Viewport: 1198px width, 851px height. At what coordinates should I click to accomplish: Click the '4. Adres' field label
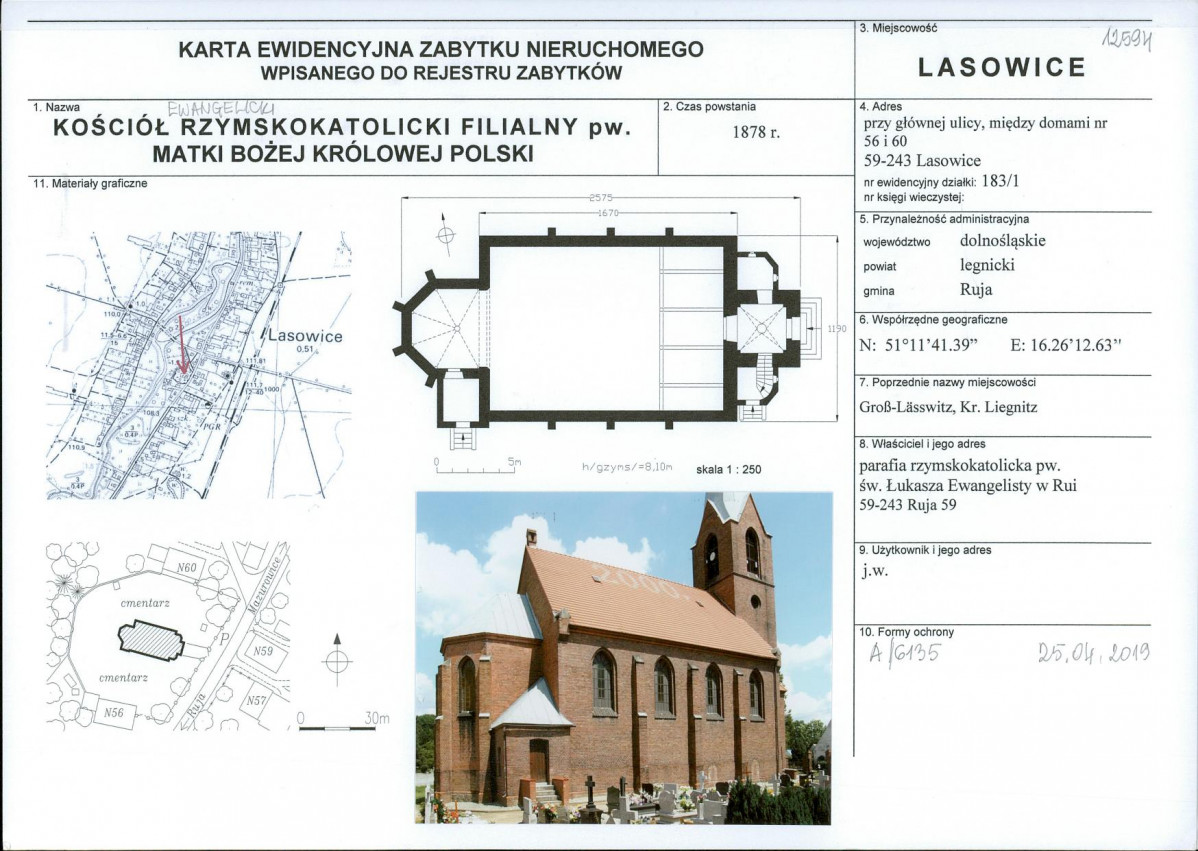[x=881, y=107]
